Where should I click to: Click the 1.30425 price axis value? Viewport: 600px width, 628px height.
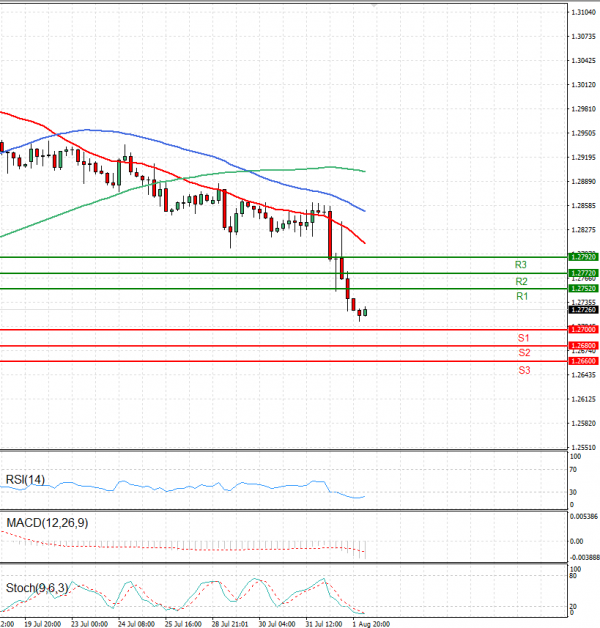(584, 61)
